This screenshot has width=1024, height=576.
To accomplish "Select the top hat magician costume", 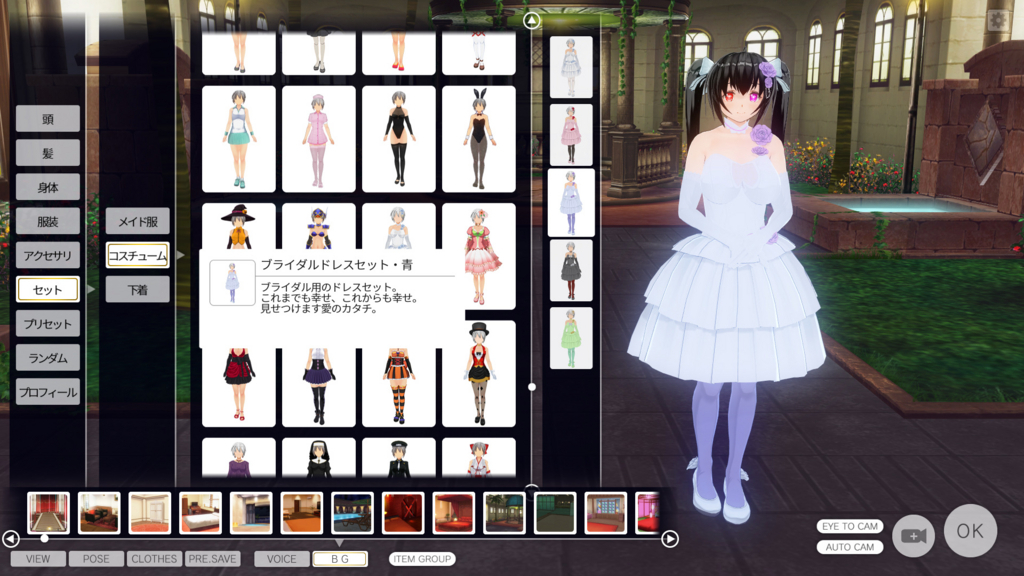I will click(479, 374).
